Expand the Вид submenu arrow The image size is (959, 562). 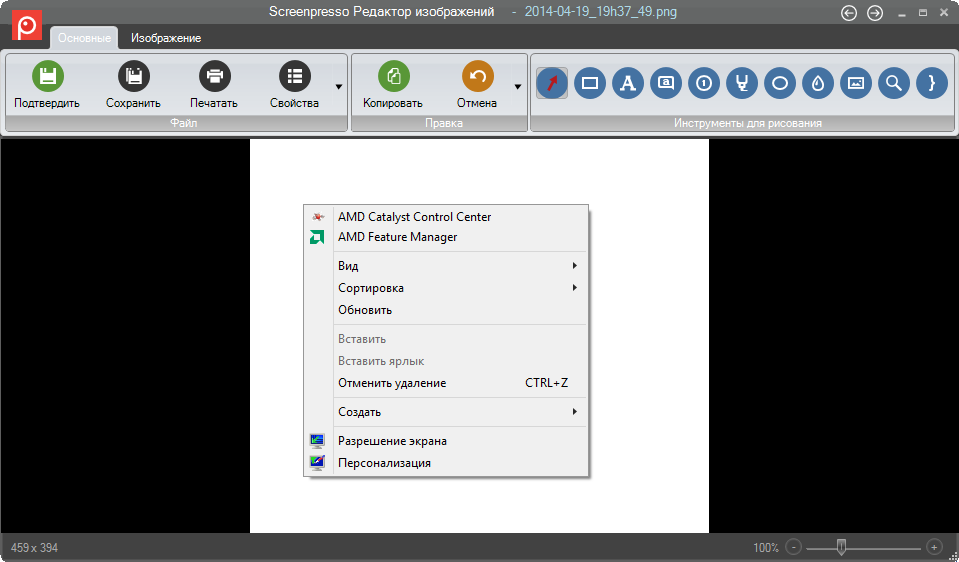click(x=575, y=265)
